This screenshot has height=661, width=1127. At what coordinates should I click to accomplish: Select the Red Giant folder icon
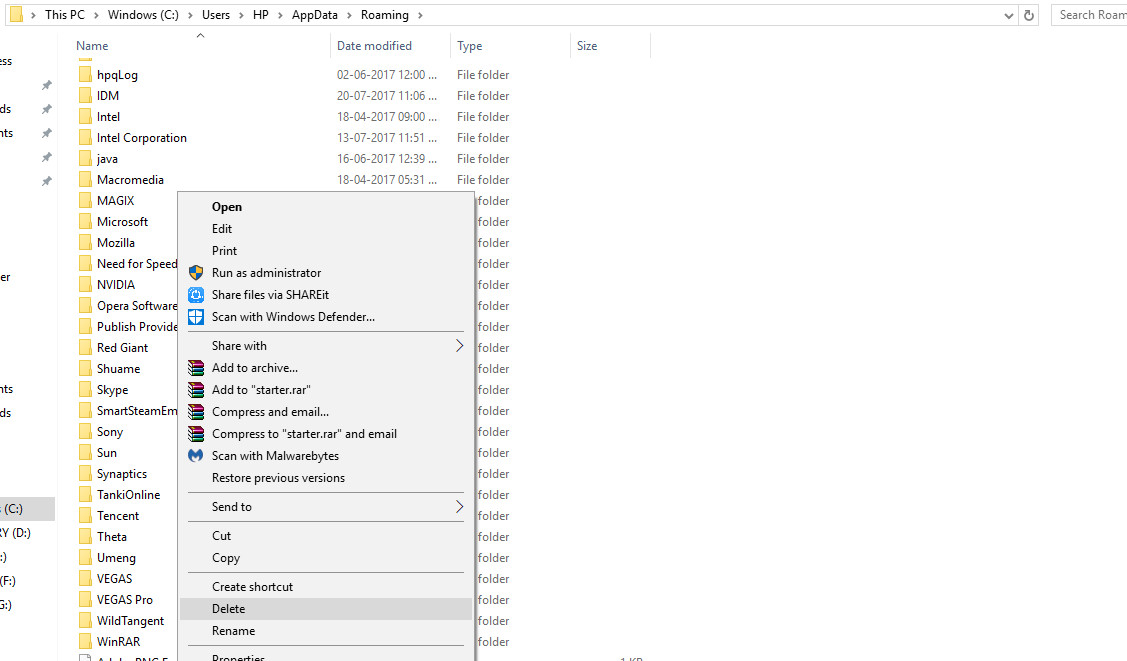[x=85, y=348]
